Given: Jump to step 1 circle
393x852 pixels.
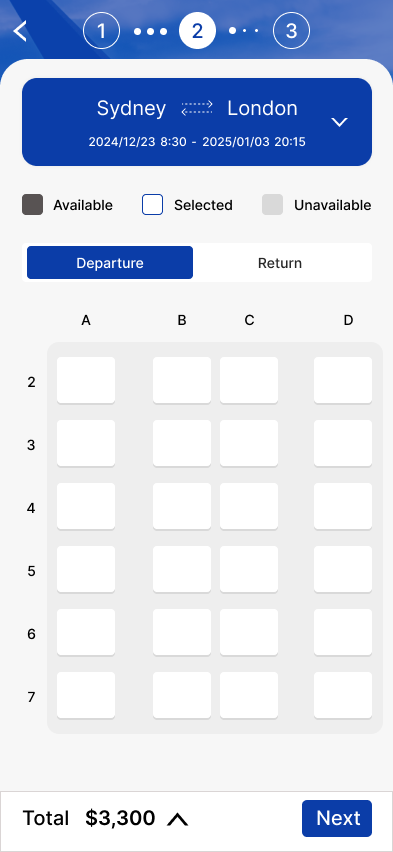Looking at the screenshot, I should [x=102, y=31].
